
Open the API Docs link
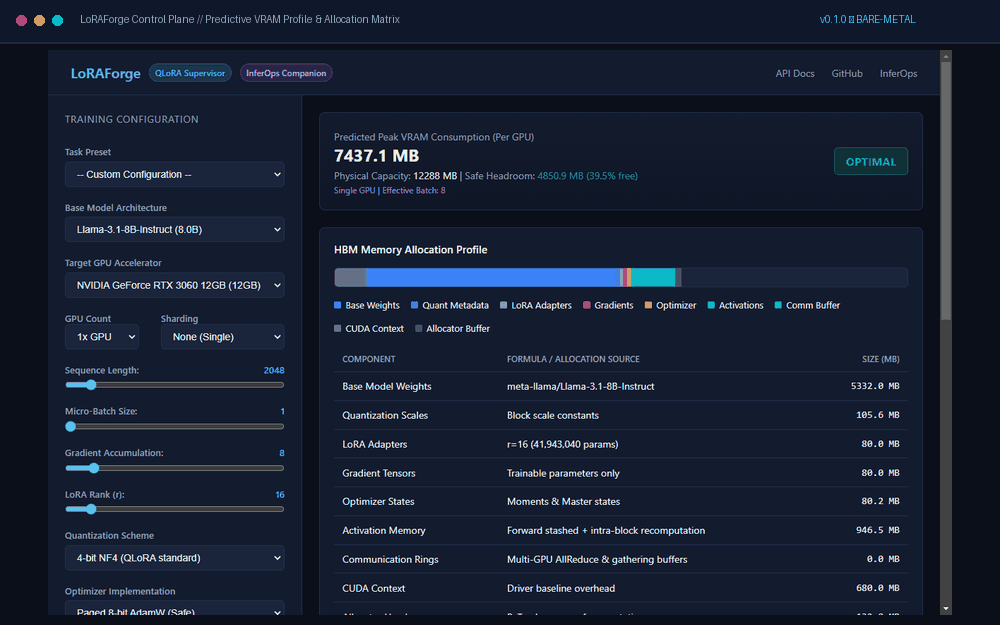[x=795, y=73]
